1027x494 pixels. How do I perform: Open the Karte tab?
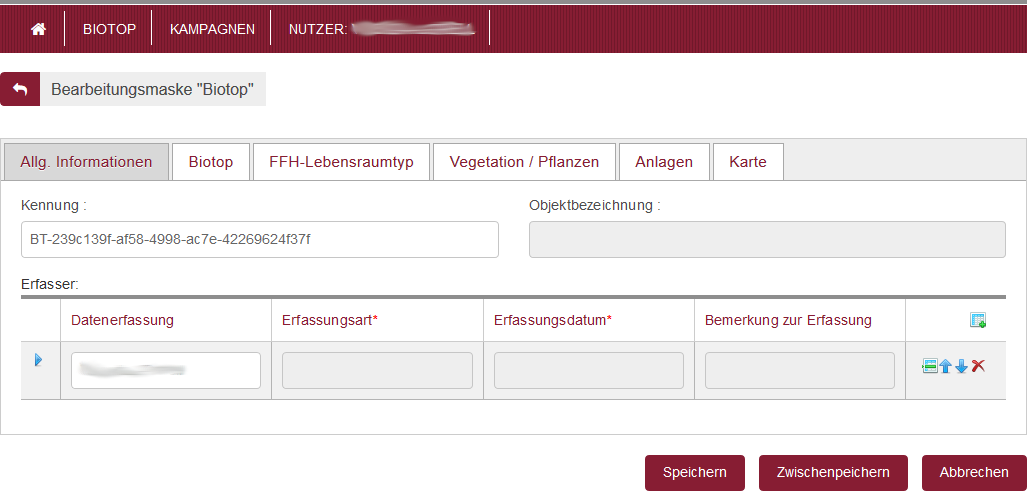(x=748, y=162)
